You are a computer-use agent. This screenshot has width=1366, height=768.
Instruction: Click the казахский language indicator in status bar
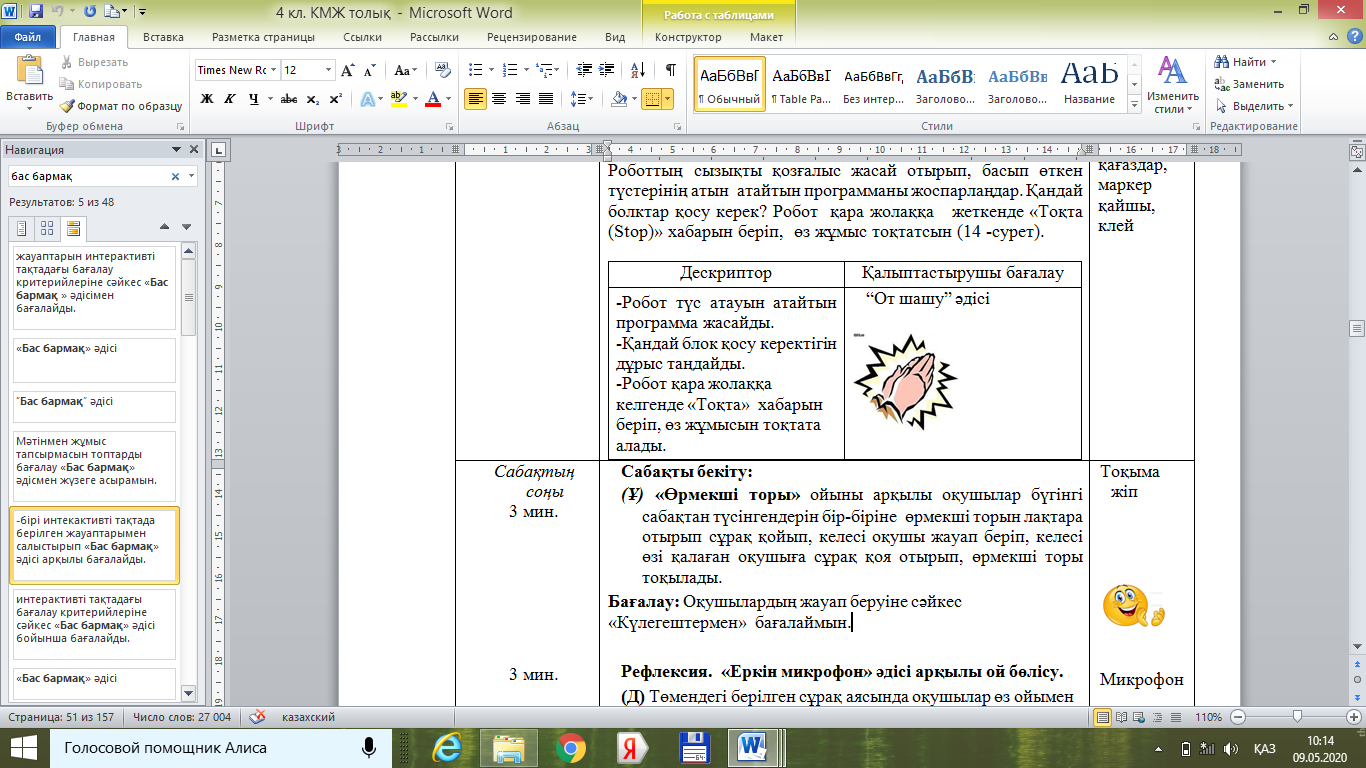pyautogui.click(x=310, y=717)
